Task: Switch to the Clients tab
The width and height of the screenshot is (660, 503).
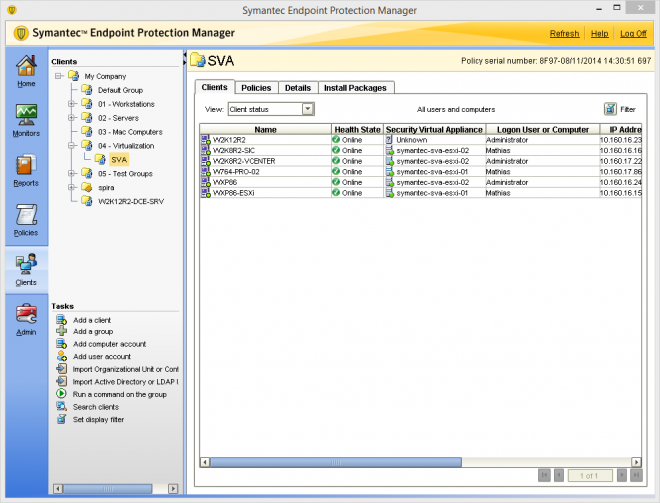Action: pos(215,87)
